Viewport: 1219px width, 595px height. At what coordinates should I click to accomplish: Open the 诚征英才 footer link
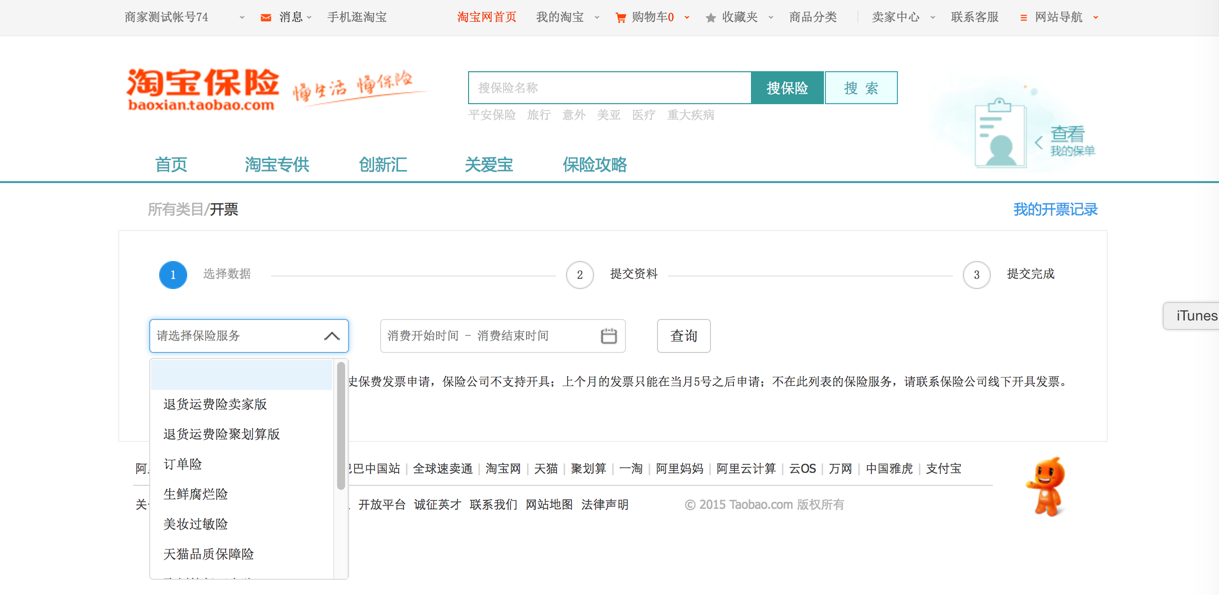(x=438, y=505)
